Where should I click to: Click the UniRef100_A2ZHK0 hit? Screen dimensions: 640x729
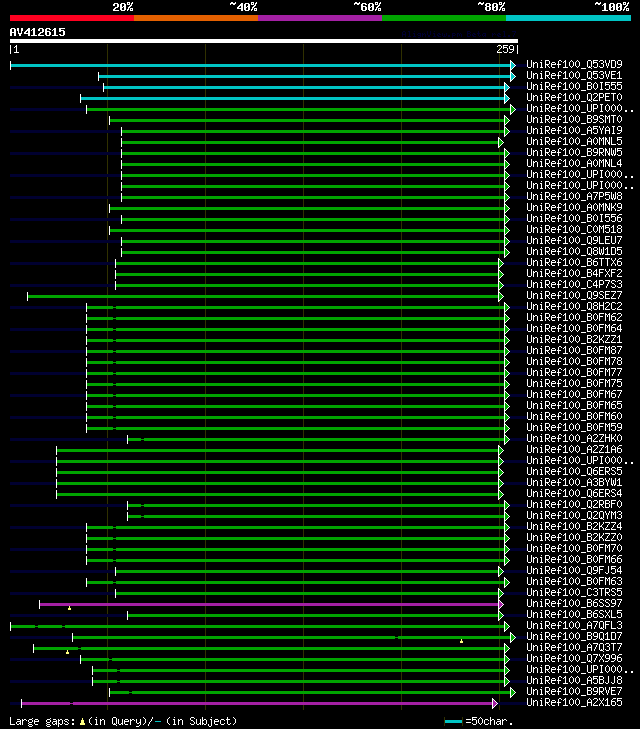click(x=574, y=438)
